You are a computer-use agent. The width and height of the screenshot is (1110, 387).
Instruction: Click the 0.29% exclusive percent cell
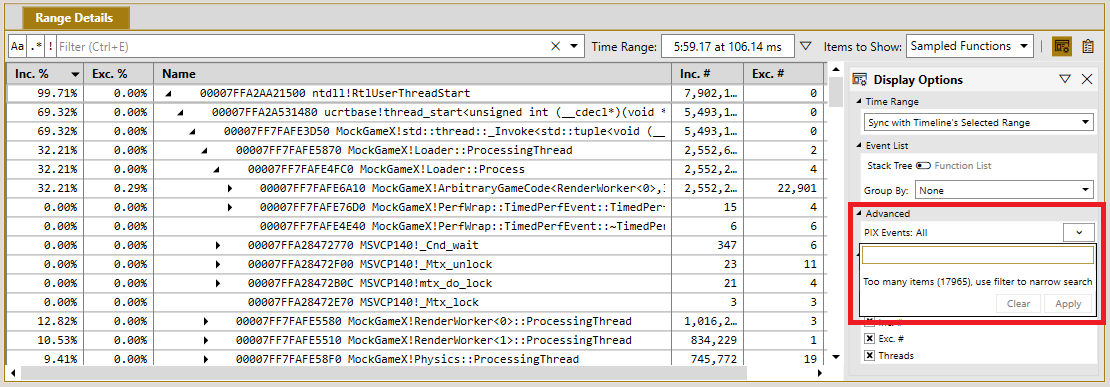118,189
